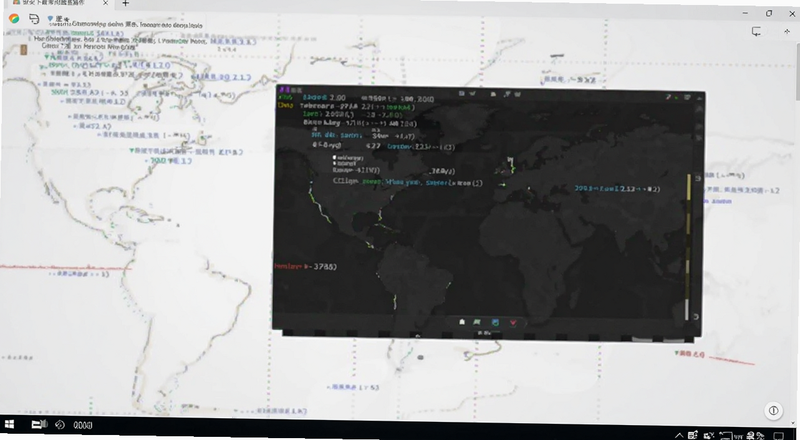Show hidden system tray icons with the chevron
The image size is (800, 440).
tap(679, 436)
